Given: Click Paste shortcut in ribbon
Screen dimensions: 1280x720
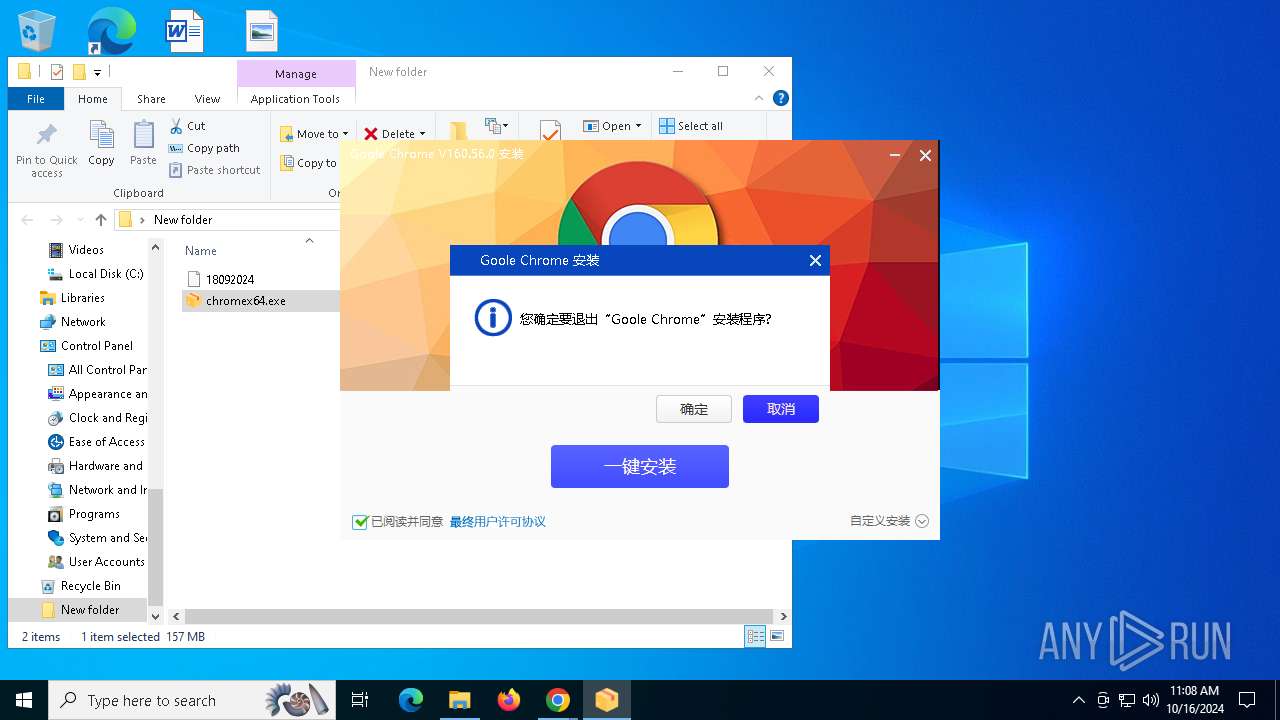Looking at the screenshot, I should pos(215,170).
